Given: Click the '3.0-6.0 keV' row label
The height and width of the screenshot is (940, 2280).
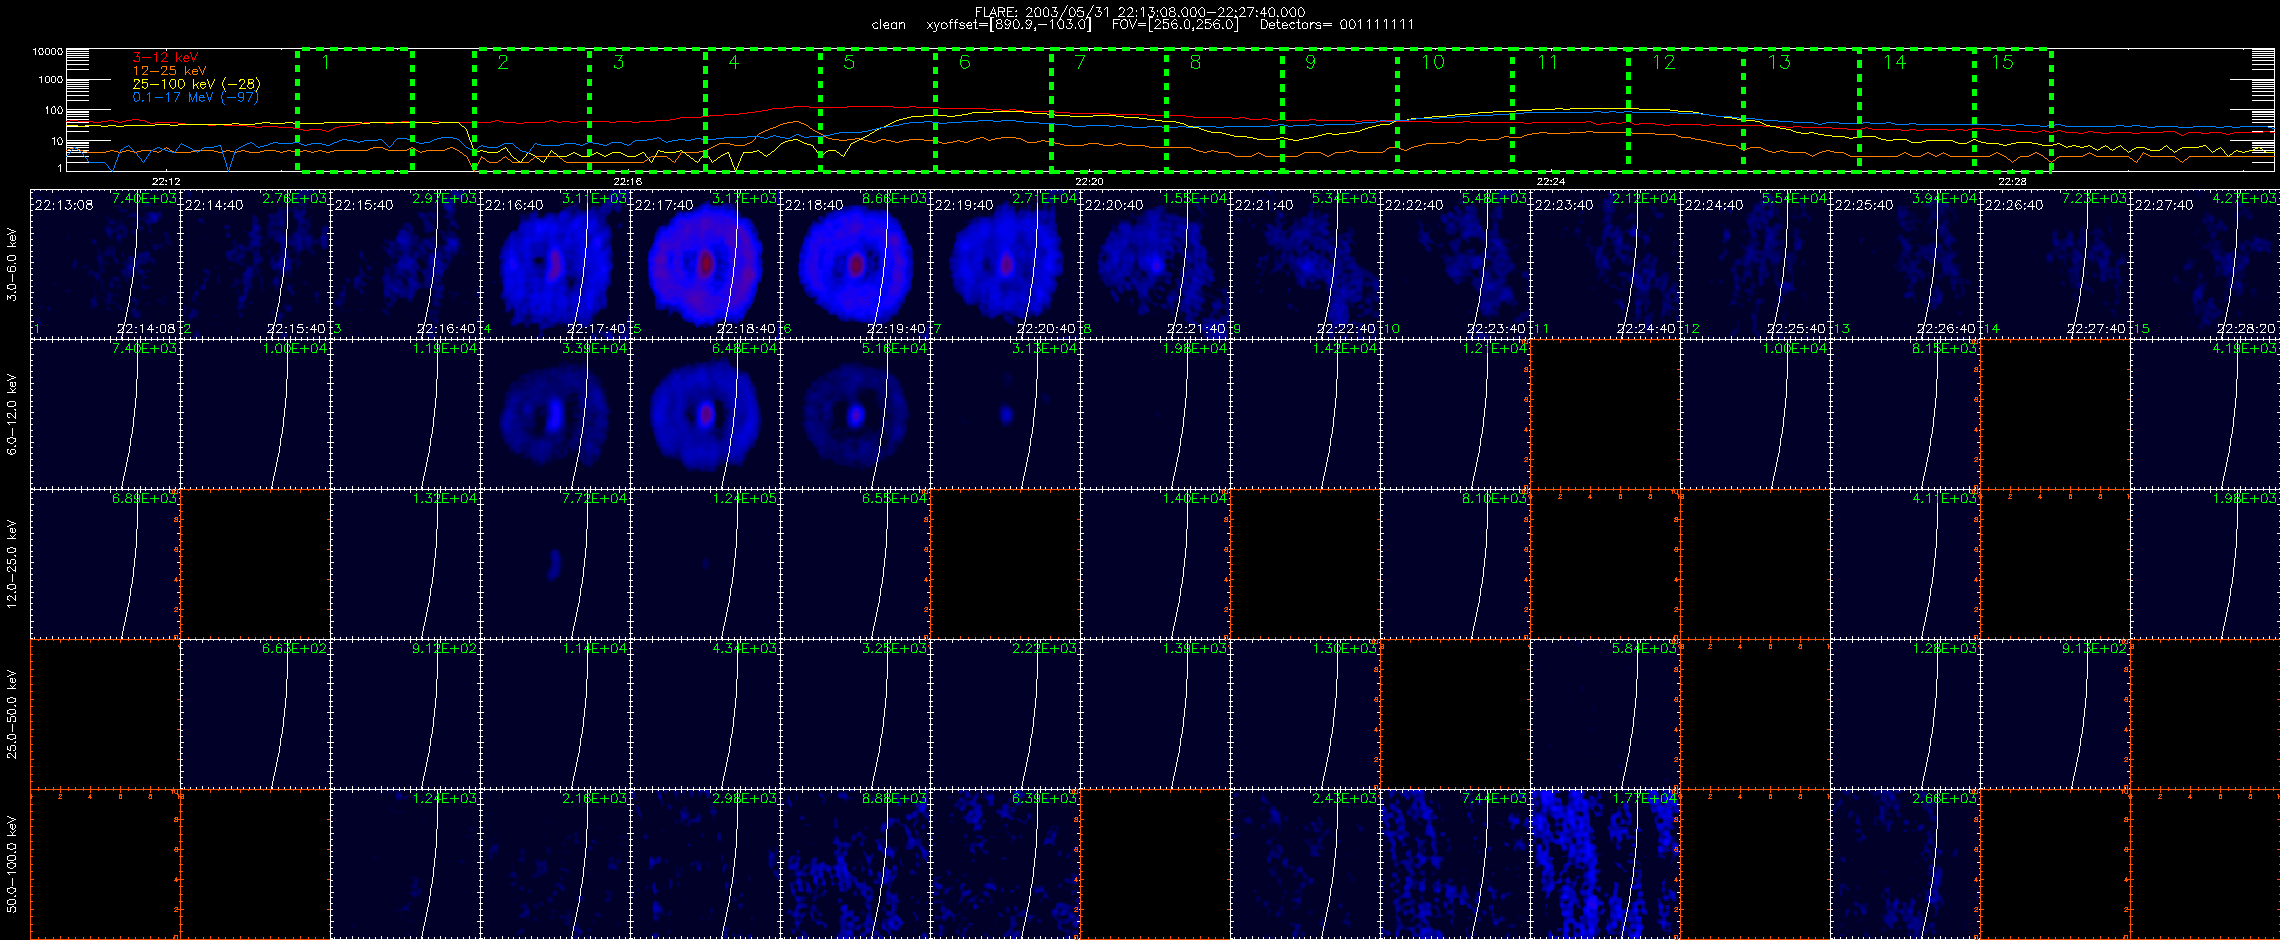Looking at the screenshot, I should point(12,264).
